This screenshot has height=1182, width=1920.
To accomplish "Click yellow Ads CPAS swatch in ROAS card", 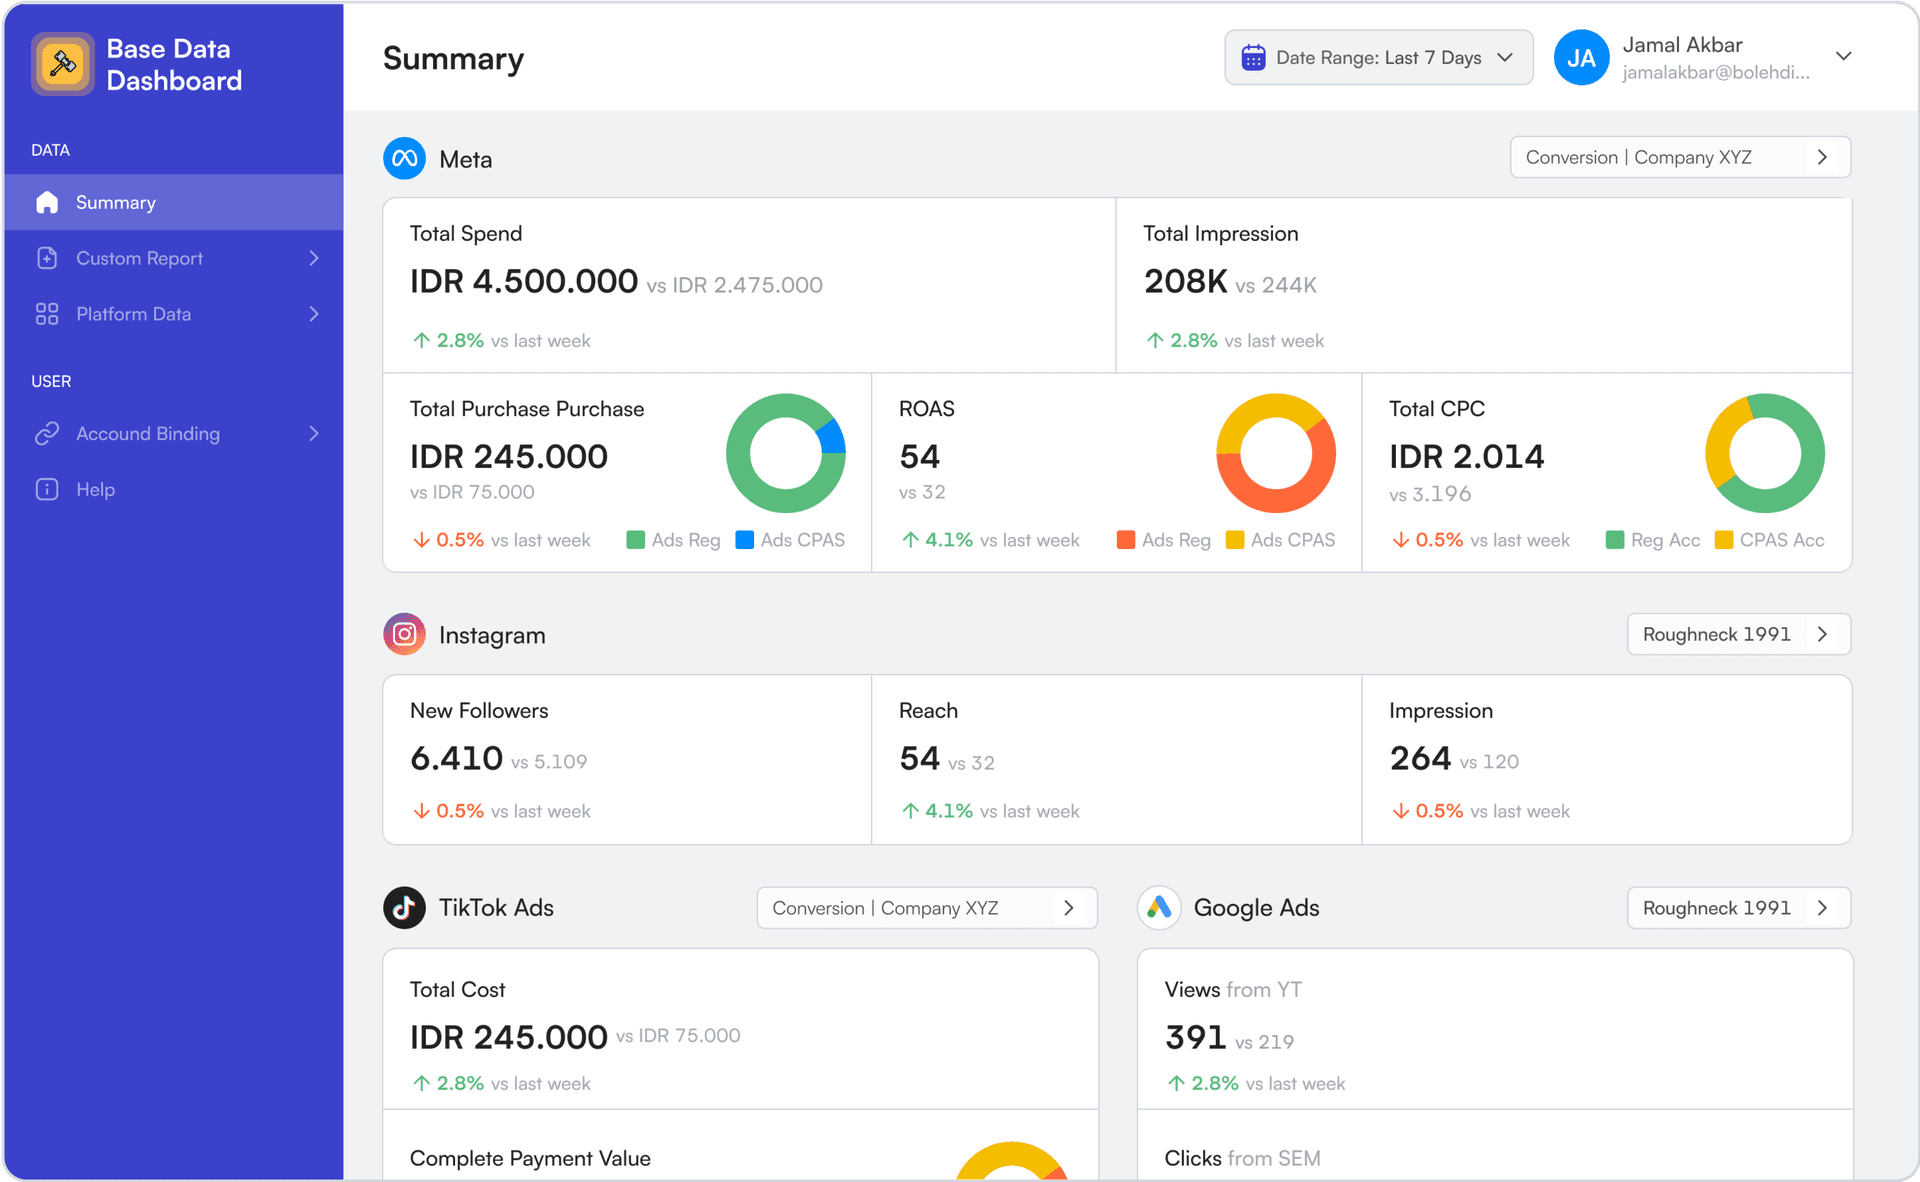I will pos(1235,540).
